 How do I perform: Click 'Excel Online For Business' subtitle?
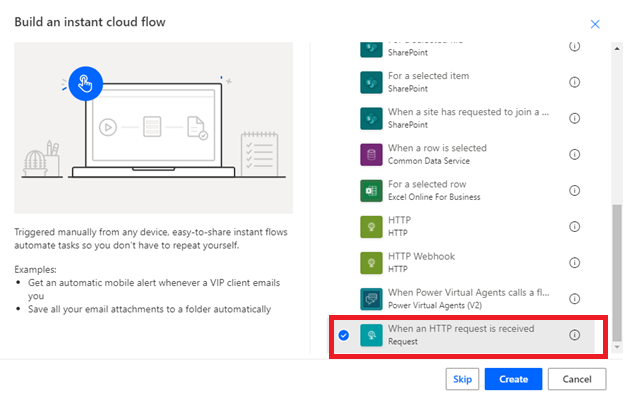point(434,197)
